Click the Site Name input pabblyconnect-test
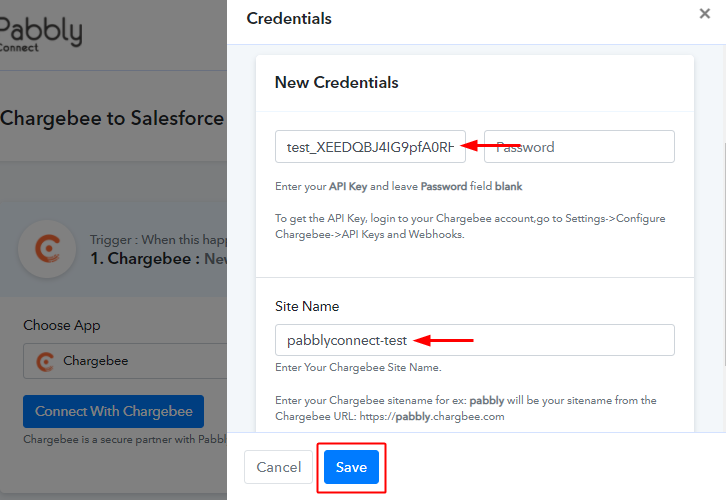The height and width of the screenshot is (500, 726). tap(475, 340)
